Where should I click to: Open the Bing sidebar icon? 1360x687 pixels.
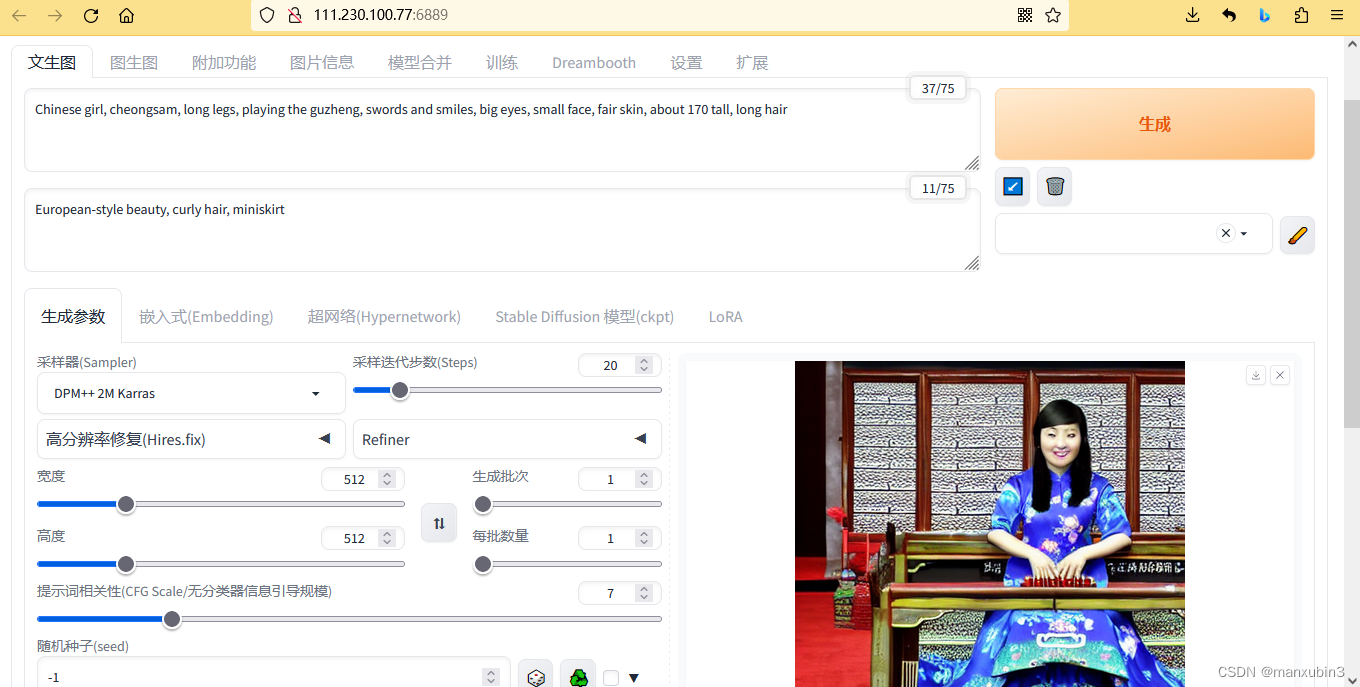1264,15
